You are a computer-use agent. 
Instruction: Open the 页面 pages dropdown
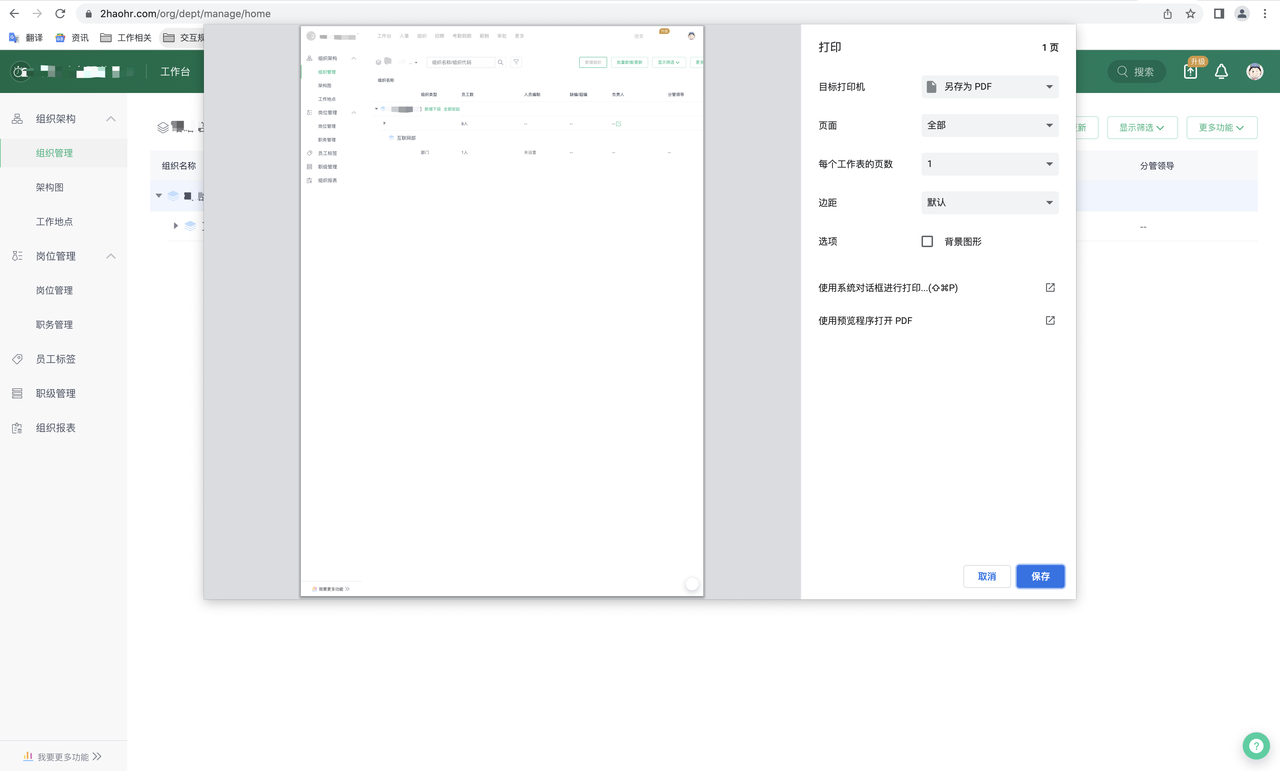tap(989, 126)
